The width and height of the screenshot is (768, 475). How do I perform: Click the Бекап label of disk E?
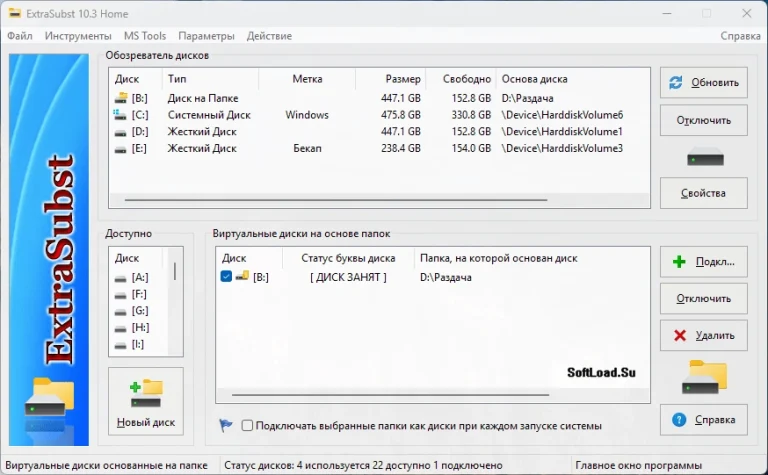tap(307, 148)
